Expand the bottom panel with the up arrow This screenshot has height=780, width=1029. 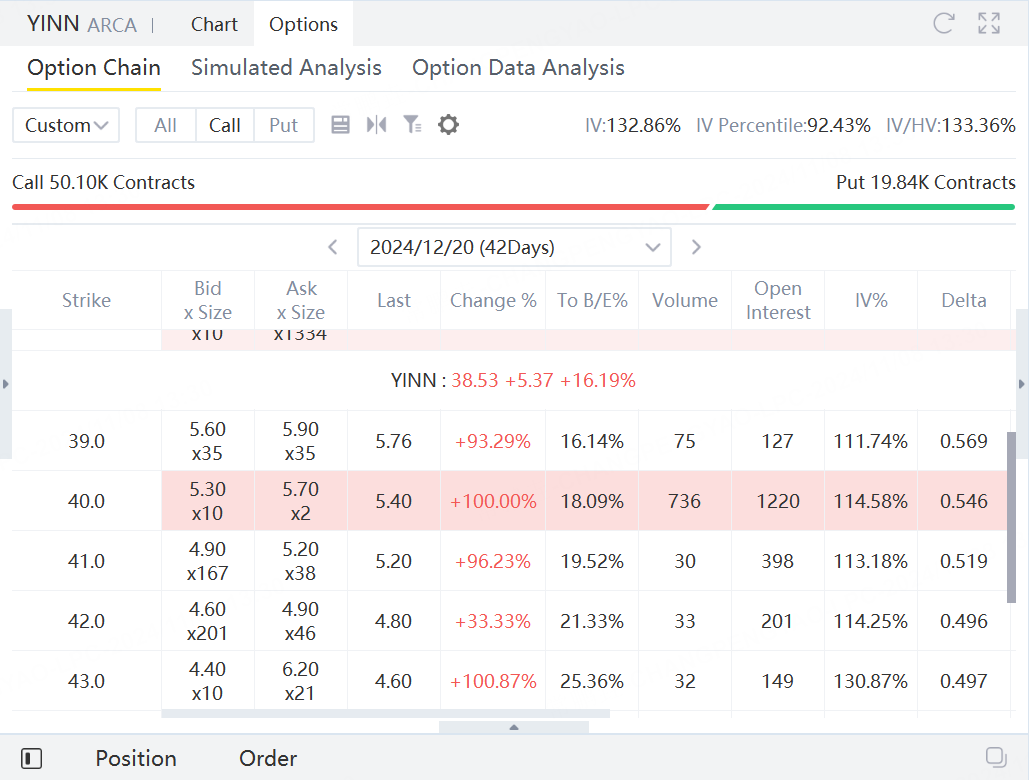pyautogui.click(x=514, y=727)
